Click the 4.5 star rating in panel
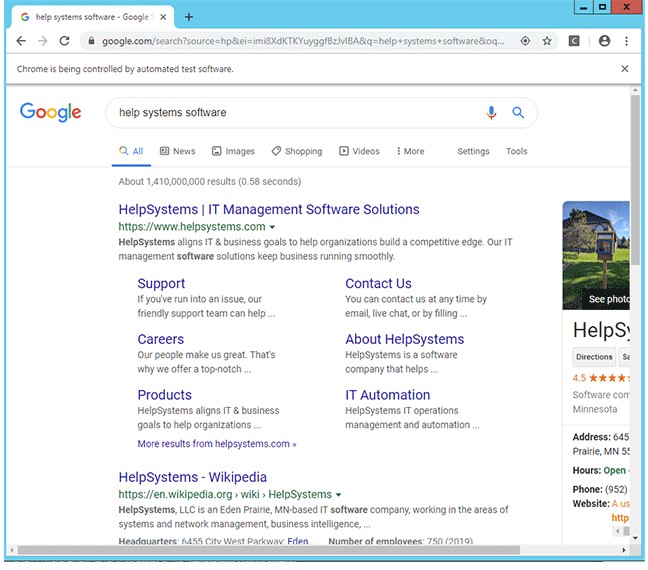648x570 pixels. pos(601,378)
